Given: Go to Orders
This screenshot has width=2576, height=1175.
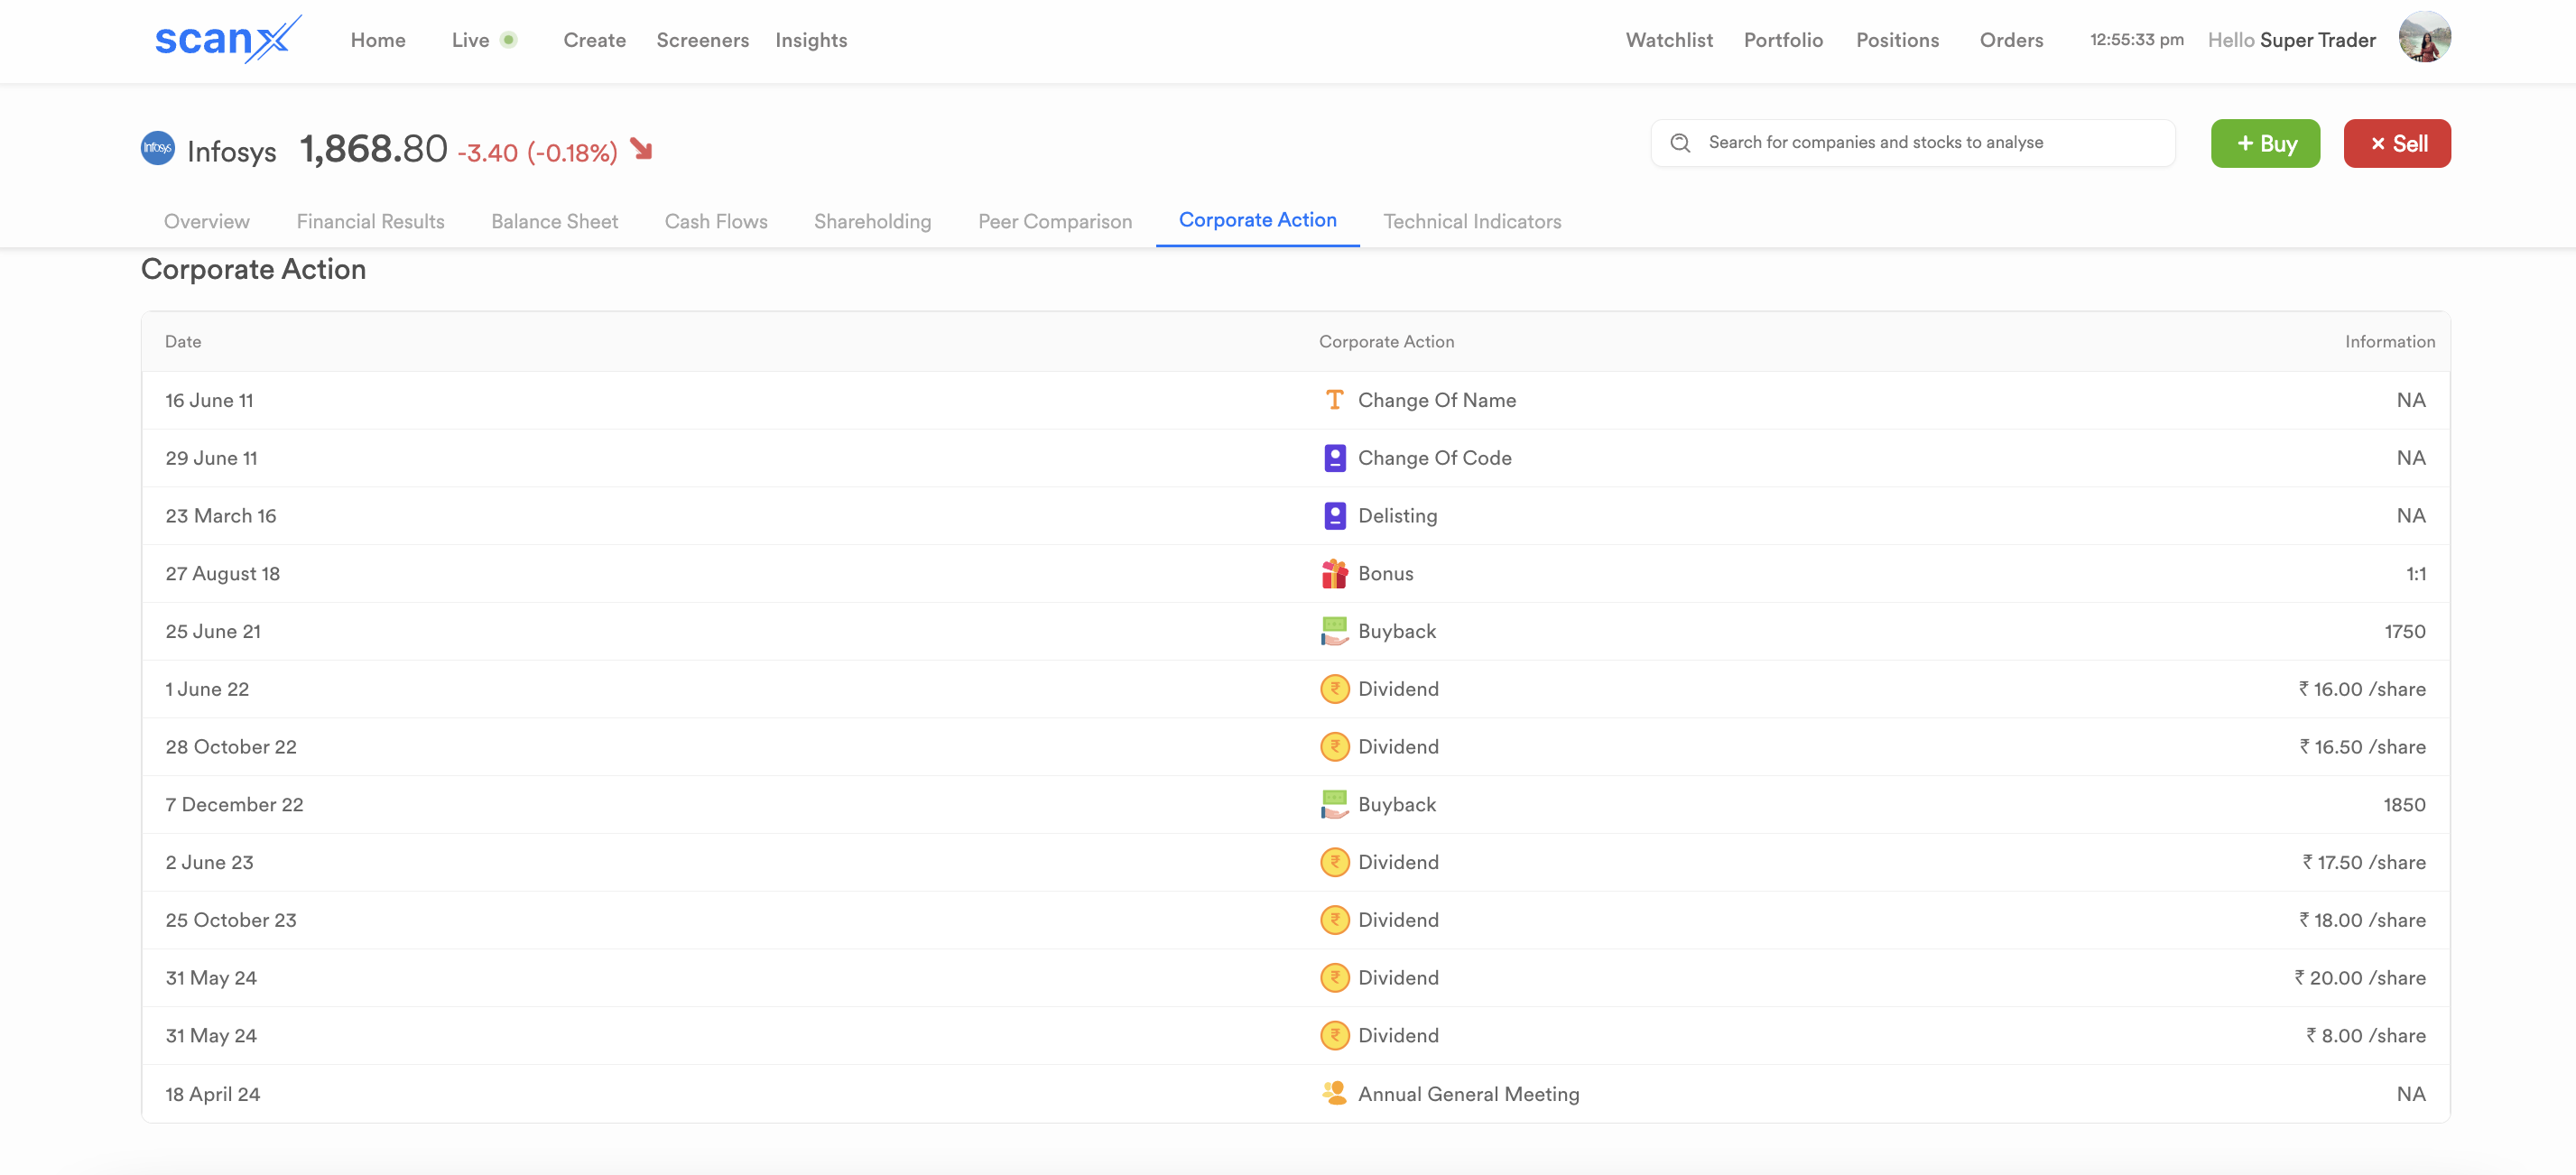Looking at the screenshot, I should [x=2011, y=40].
